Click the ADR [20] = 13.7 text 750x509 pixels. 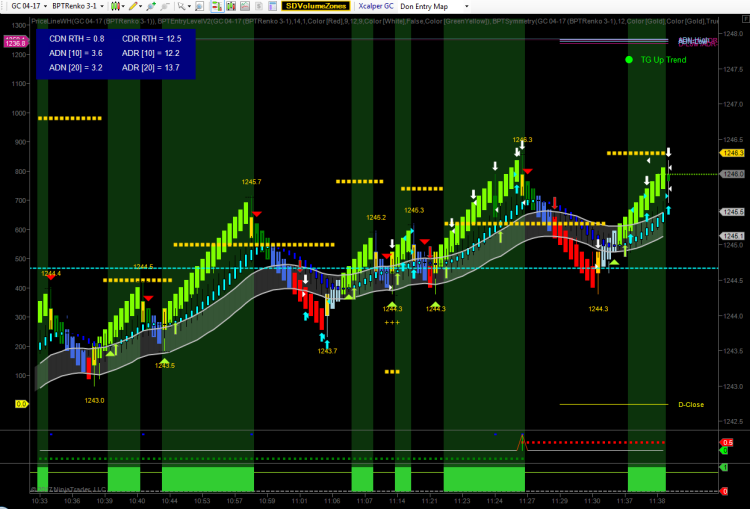151,67
